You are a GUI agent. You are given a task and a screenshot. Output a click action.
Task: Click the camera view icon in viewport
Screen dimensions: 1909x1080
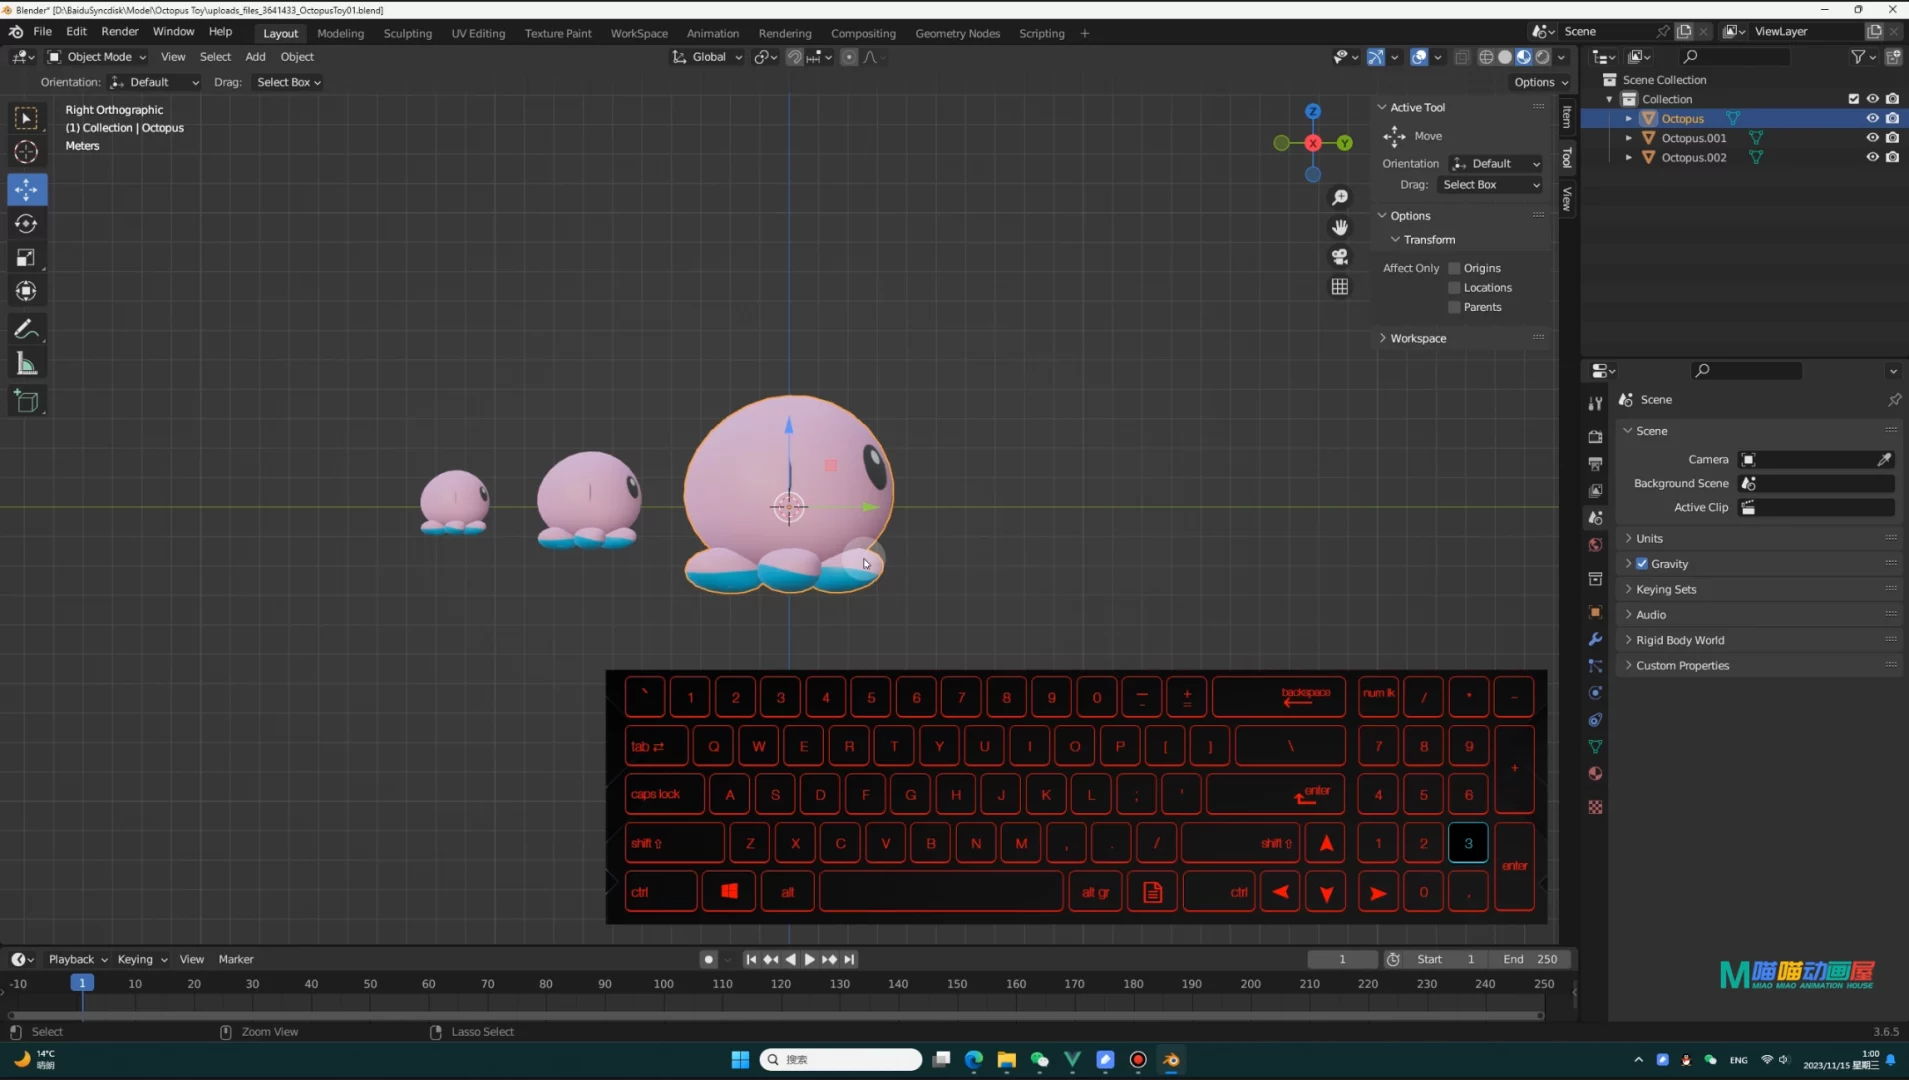(x=1340, y=257)
